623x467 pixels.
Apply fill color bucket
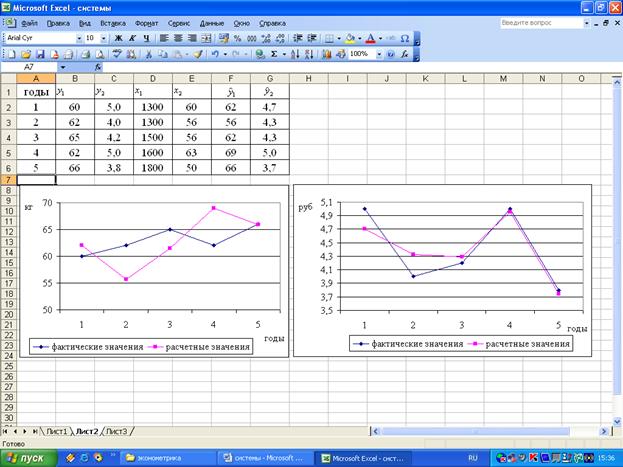pos(350,39)
